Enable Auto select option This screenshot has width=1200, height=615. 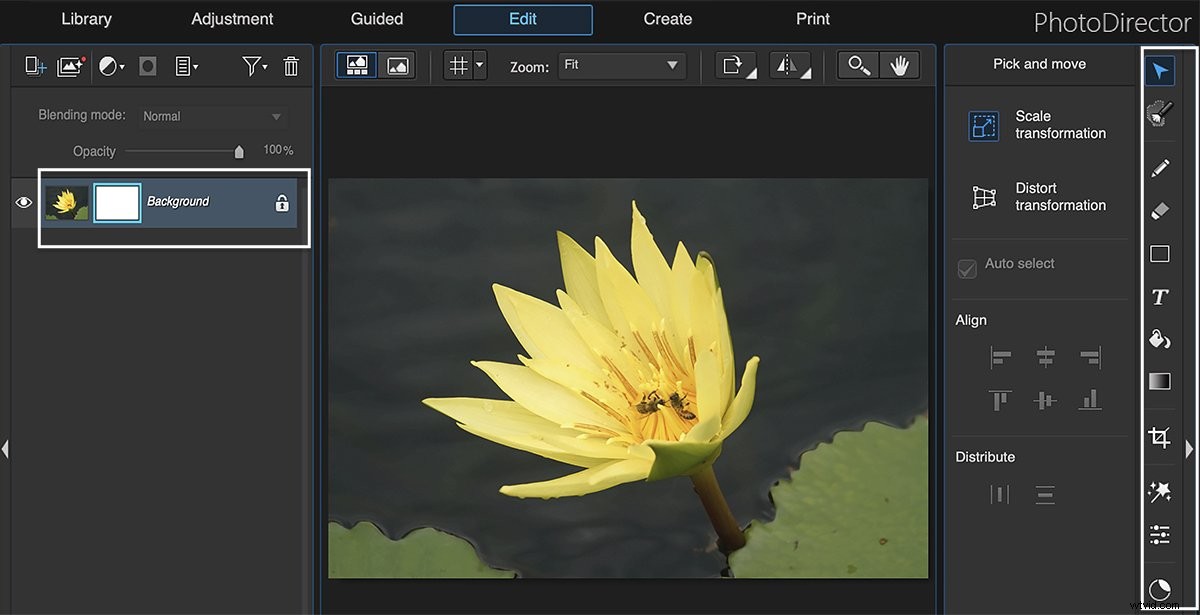click(x=967, y=263)
